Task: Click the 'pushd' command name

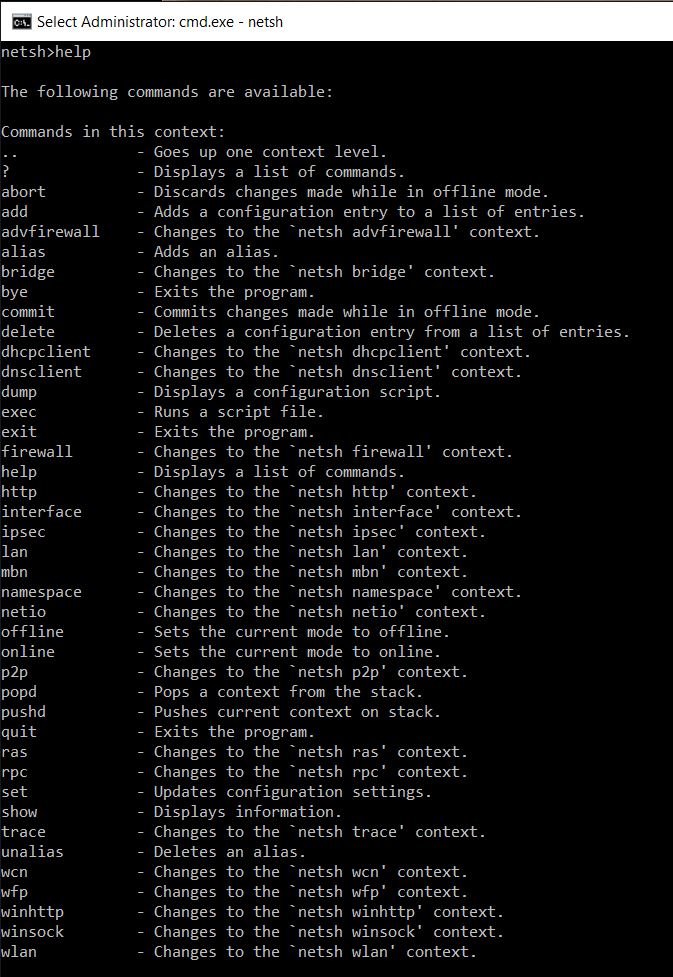Action: [24, 712]
